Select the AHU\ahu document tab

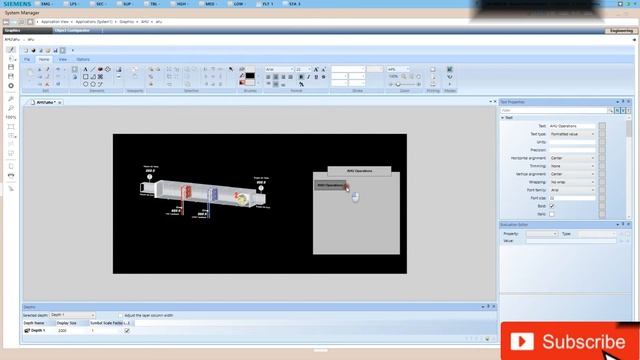pos(45,102)
